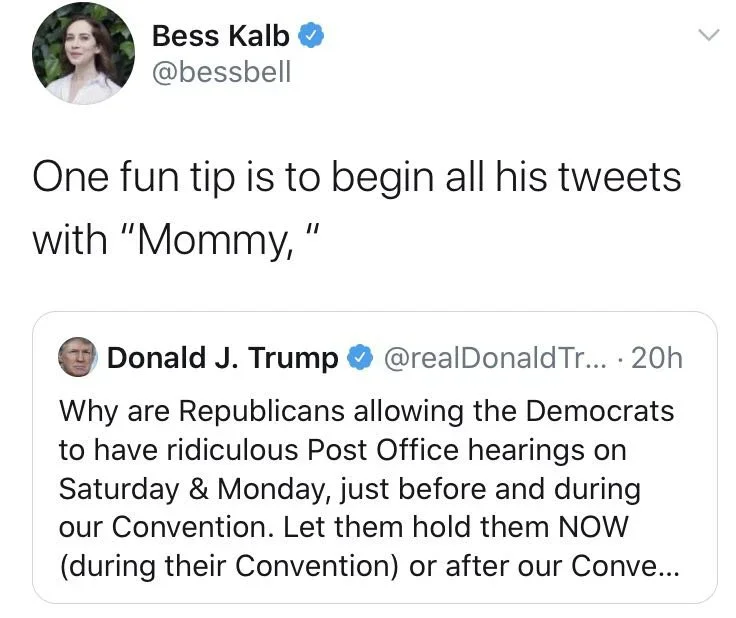Open the @bessbell handle
736x618 pixels.
(x=221, y=72)
